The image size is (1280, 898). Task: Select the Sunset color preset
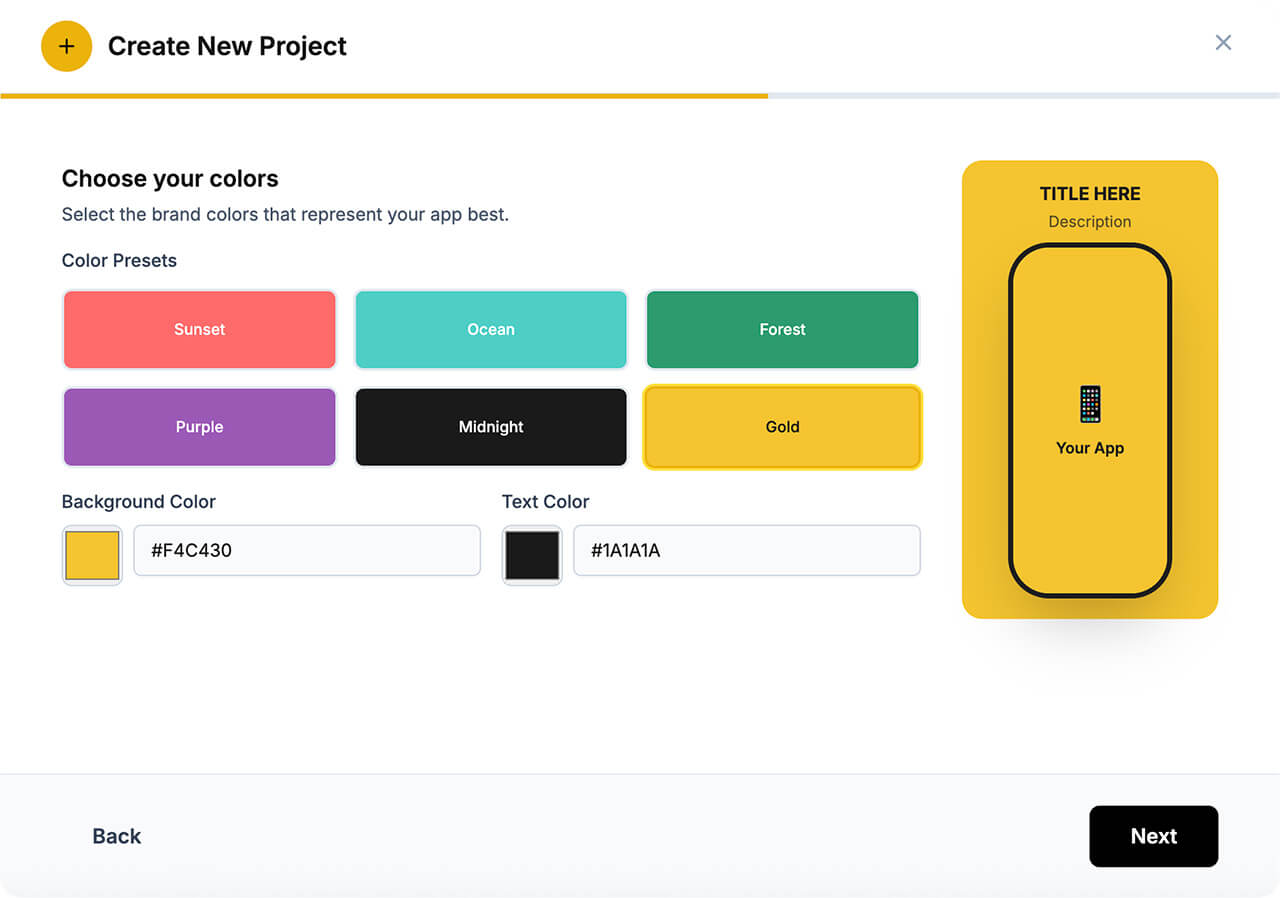click(200, 330)
